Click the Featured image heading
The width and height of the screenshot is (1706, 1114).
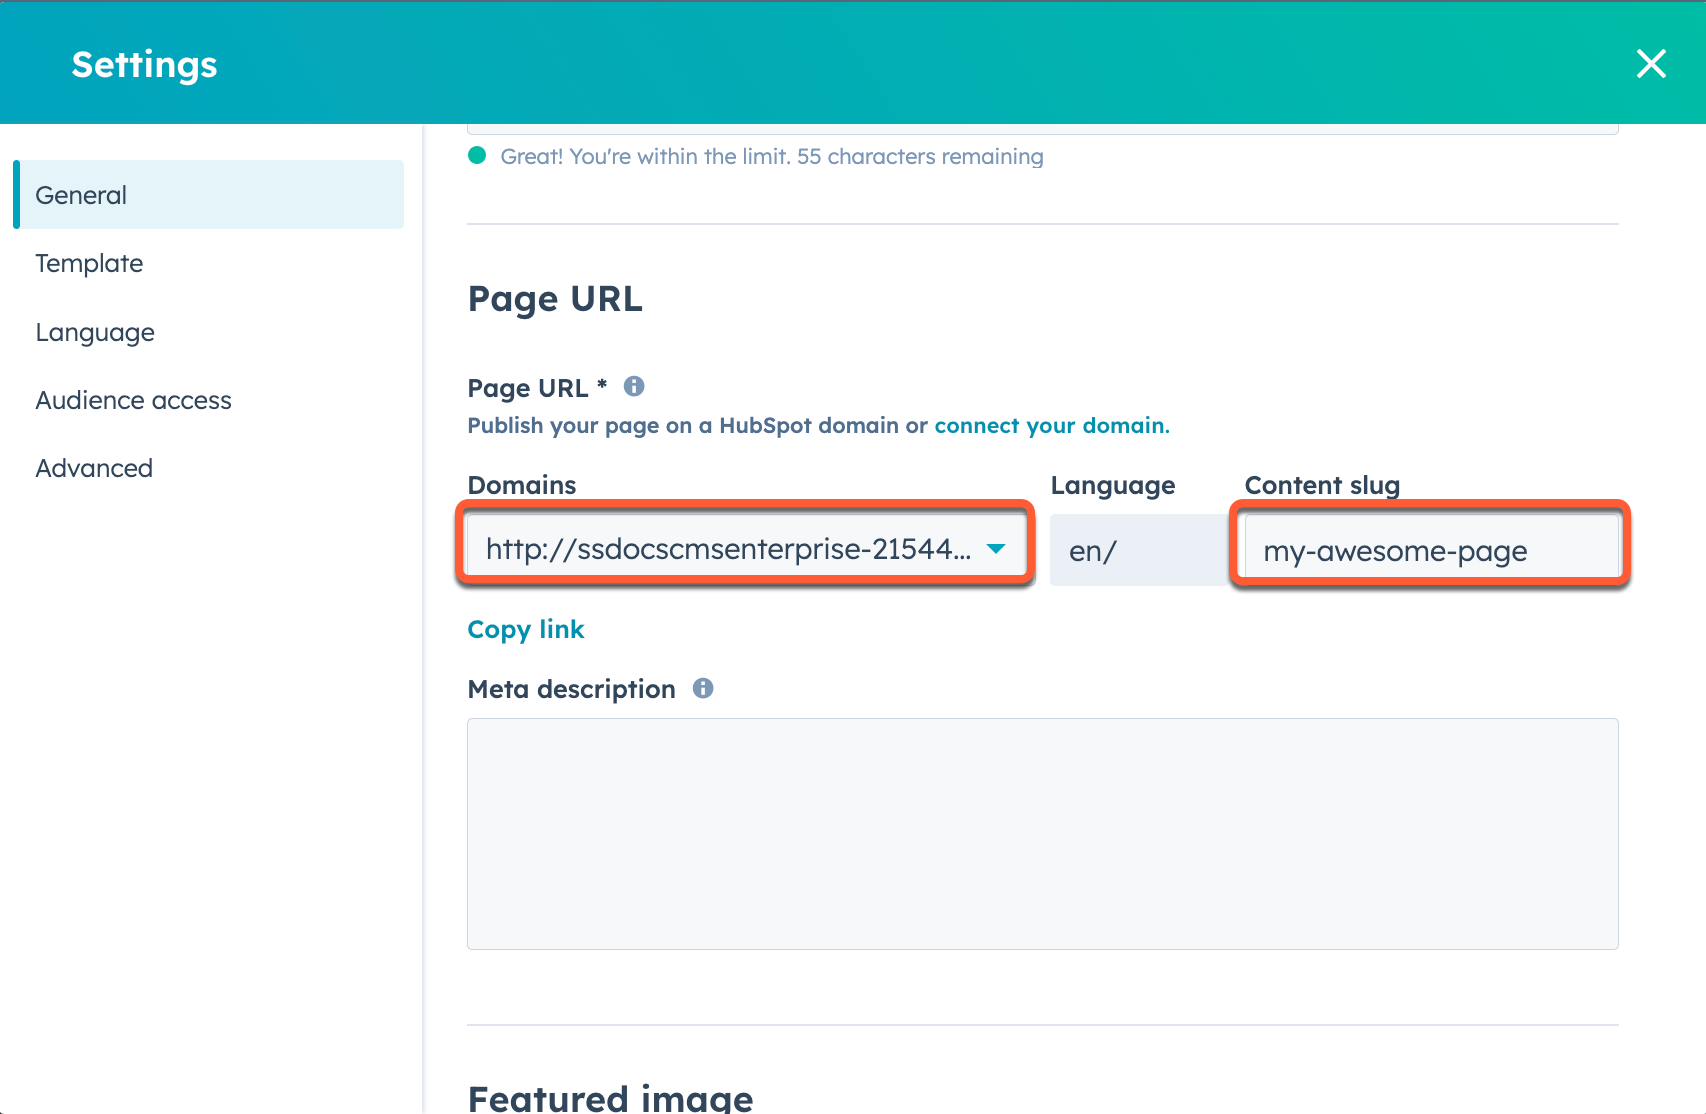tap(610, 1097)
